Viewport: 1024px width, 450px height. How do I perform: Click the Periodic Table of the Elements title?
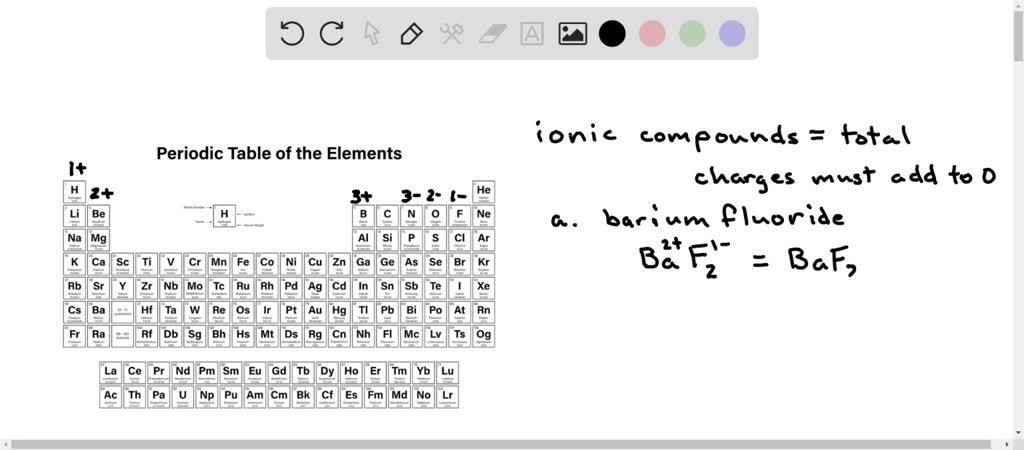(x=279, y=154)
